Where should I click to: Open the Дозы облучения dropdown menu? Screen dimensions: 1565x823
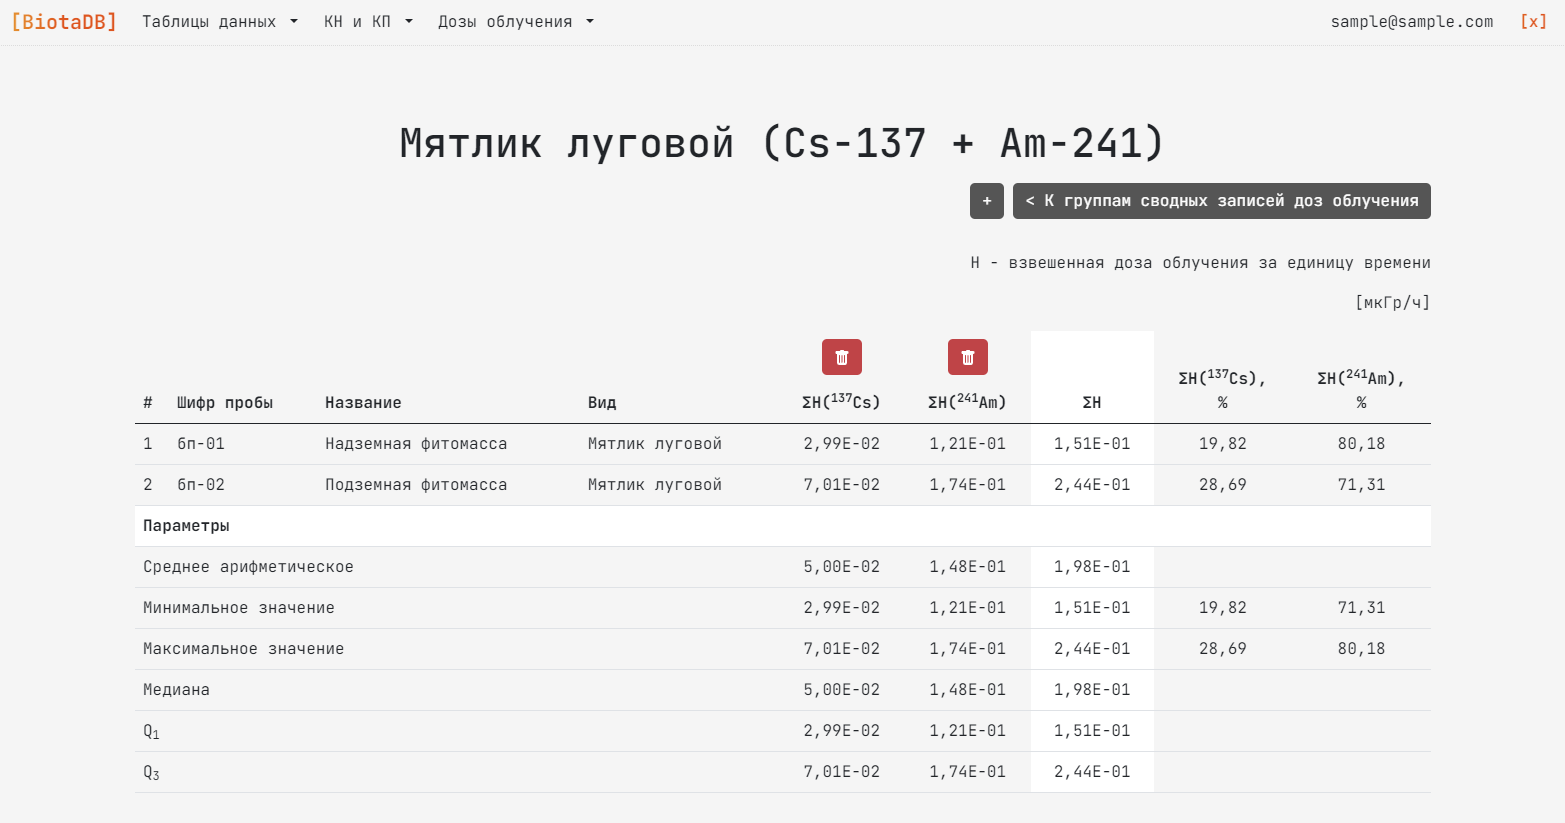[x=515, y=22]
